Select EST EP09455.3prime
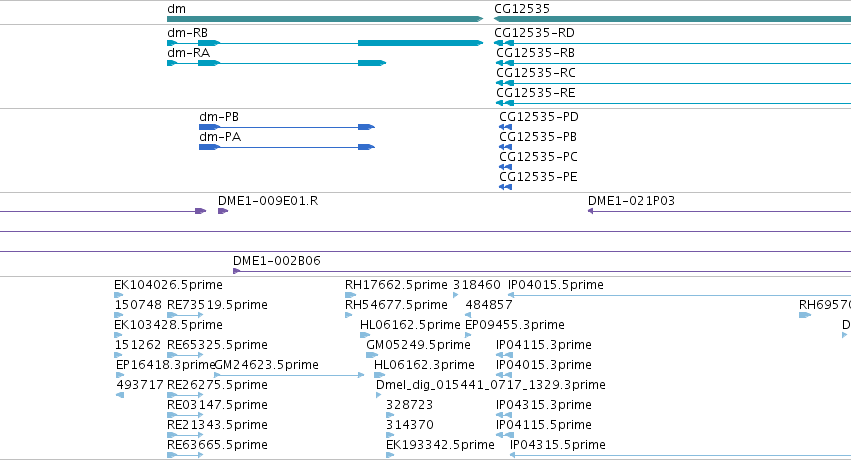The width and height of the screenshot is (851, 460). [x=515, y=325]
